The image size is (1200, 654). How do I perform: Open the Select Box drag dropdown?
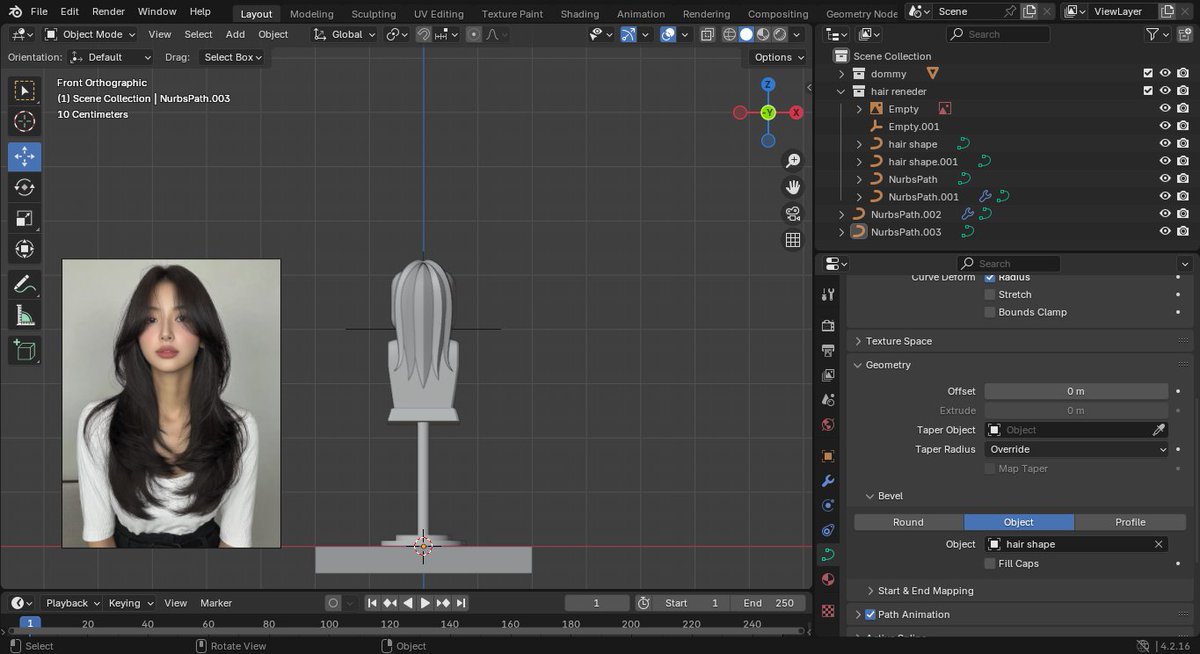tap(232, 57)
